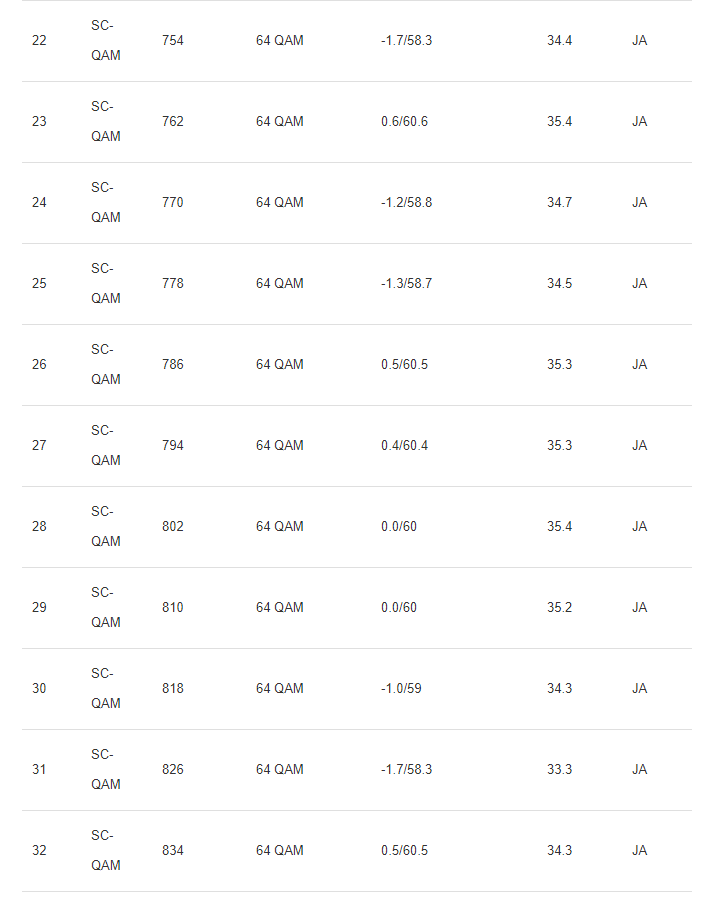Click power reading 0.4/60.4

pyautogui.click(x=404, y=446)
